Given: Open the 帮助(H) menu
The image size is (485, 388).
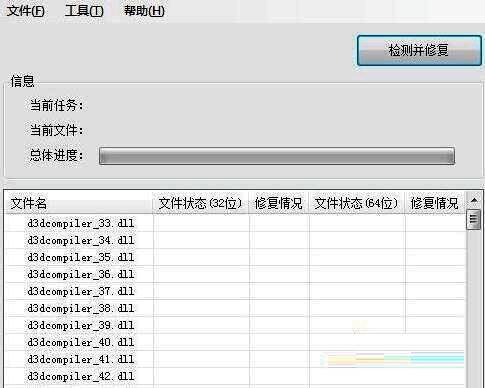Looking at the screenshot, I should pyautogui.click(x=144, y=11).
